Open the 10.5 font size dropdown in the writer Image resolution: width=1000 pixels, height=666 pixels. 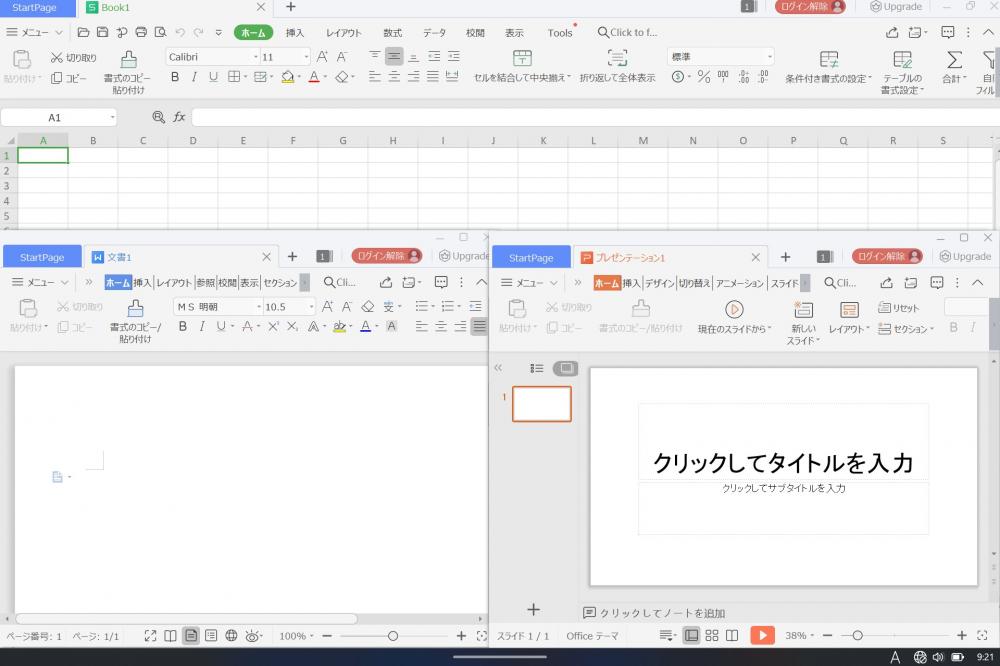(311, 307)
